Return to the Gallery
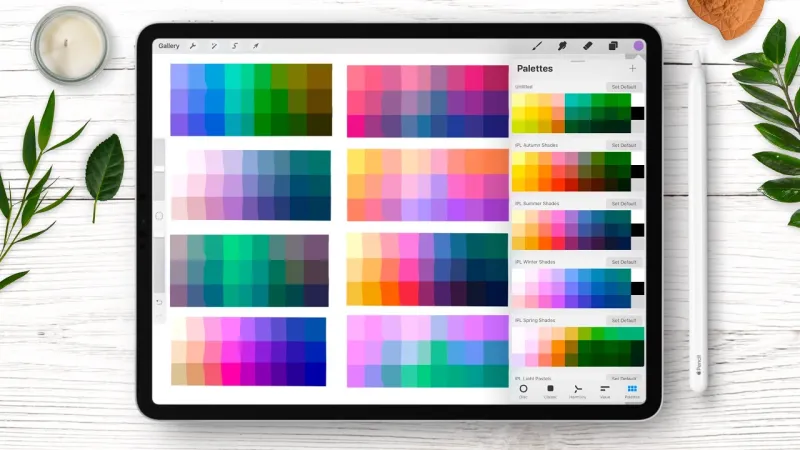 point(169,46)
